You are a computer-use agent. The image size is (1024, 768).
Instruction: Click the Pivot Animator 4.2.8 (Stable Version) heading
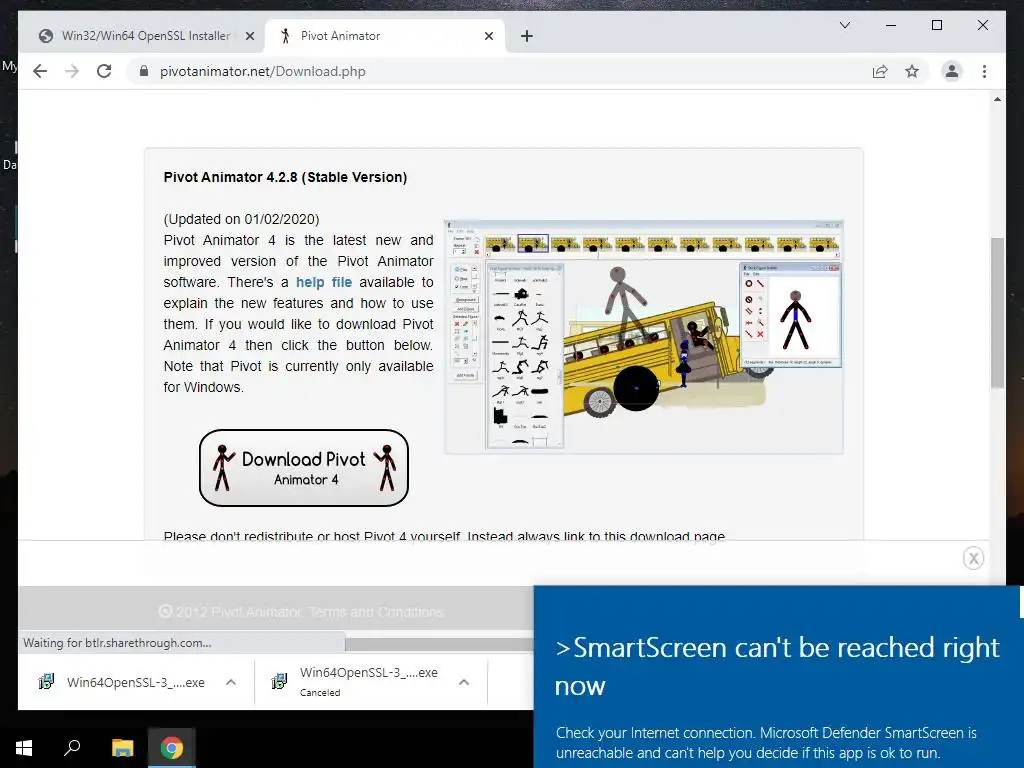[x=285, y=177]
